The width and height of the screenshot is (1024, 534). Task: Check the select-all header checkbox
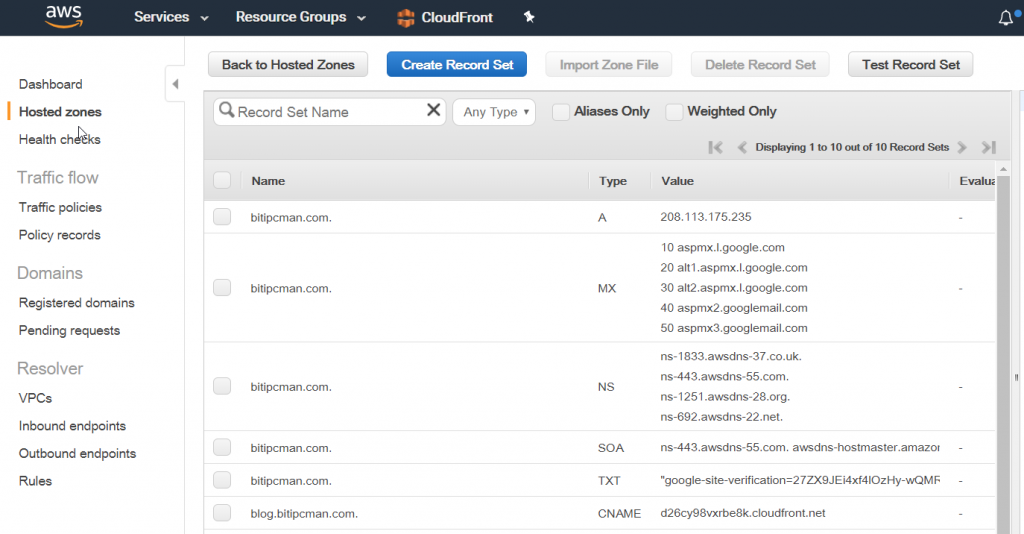pyautogui.click(x=222, y=180)
